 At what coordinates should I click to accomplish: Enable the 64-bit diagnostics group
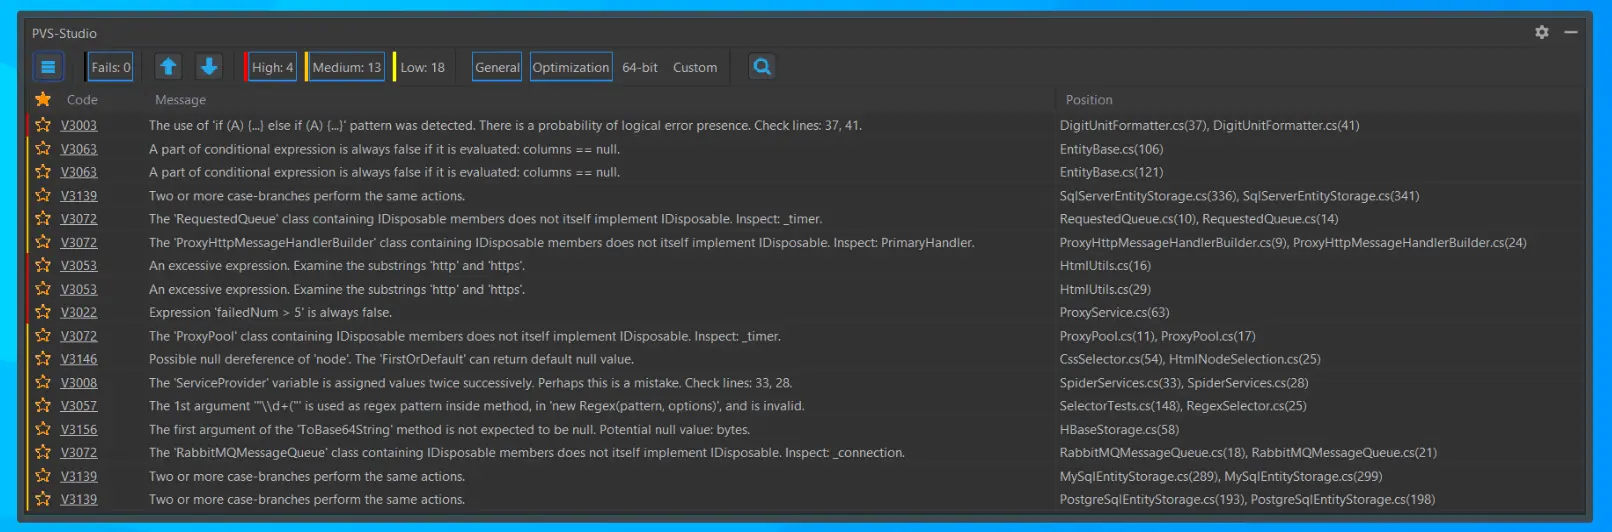point(640,67)
